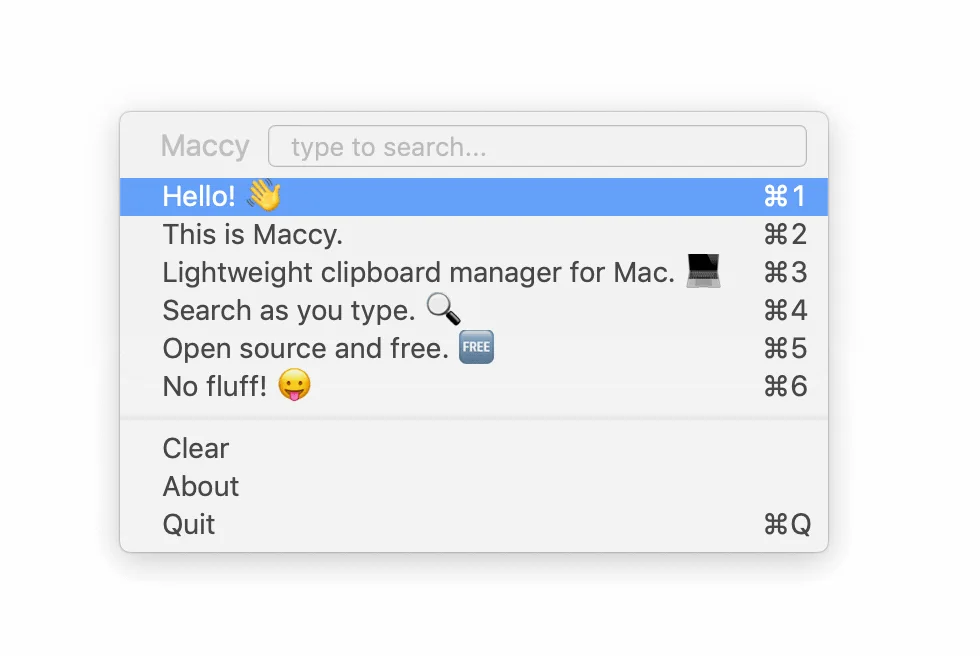Click the ⌘5 shortcut label
This screenshot has width=980, height=656.
(x=786, y=347)
